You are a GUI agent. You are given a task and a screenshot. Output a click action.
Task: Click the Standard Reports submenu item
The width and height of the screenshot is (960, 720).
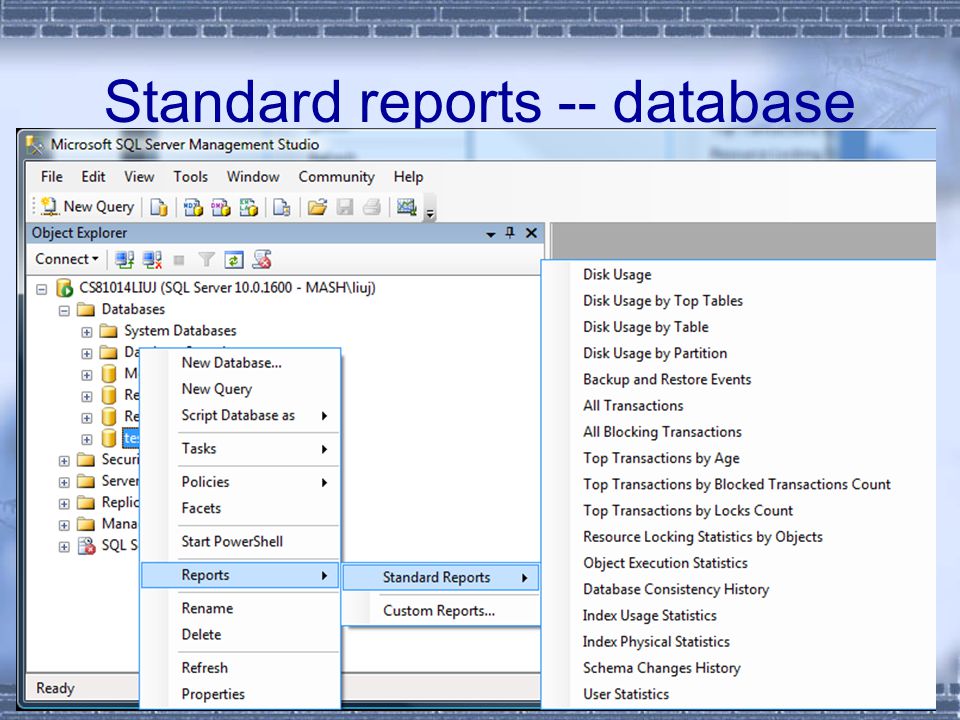point(441,577)
